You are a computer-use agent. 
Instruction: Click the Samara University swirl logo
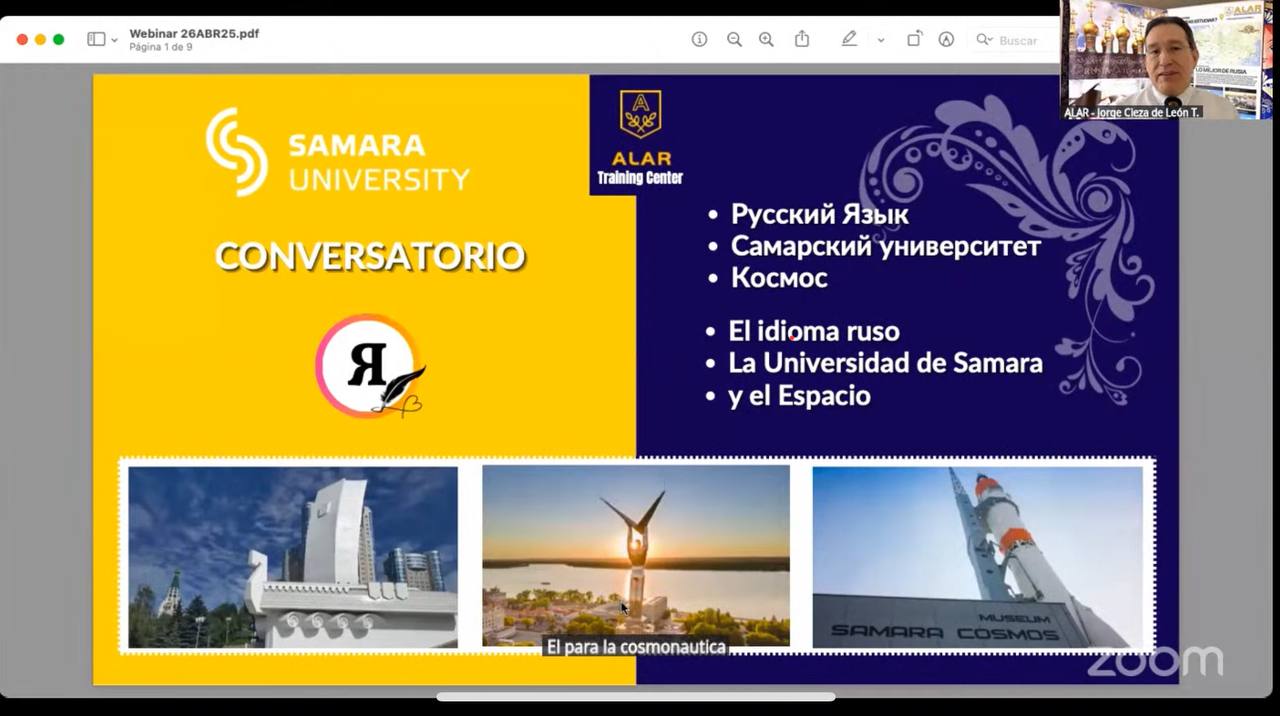[x=237, y=152]
